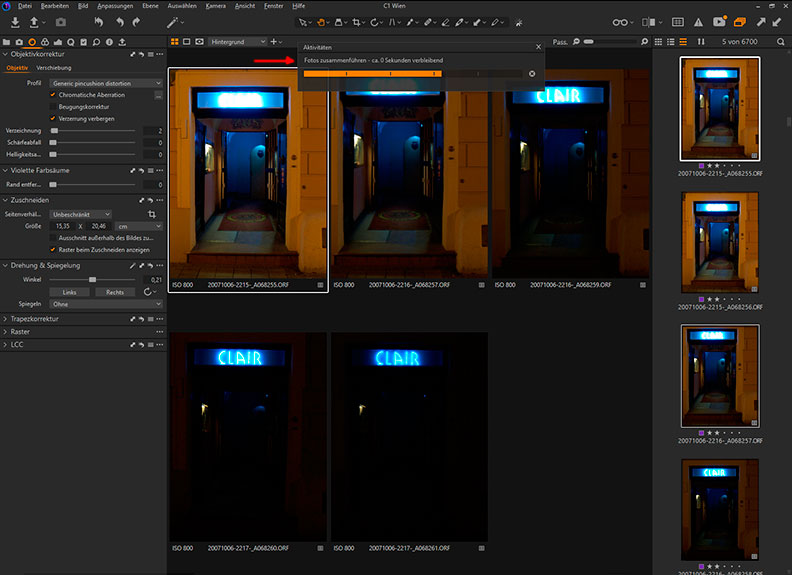
Task: Toggle Beugungskorrektur checkbox
Action: (53, 107)
